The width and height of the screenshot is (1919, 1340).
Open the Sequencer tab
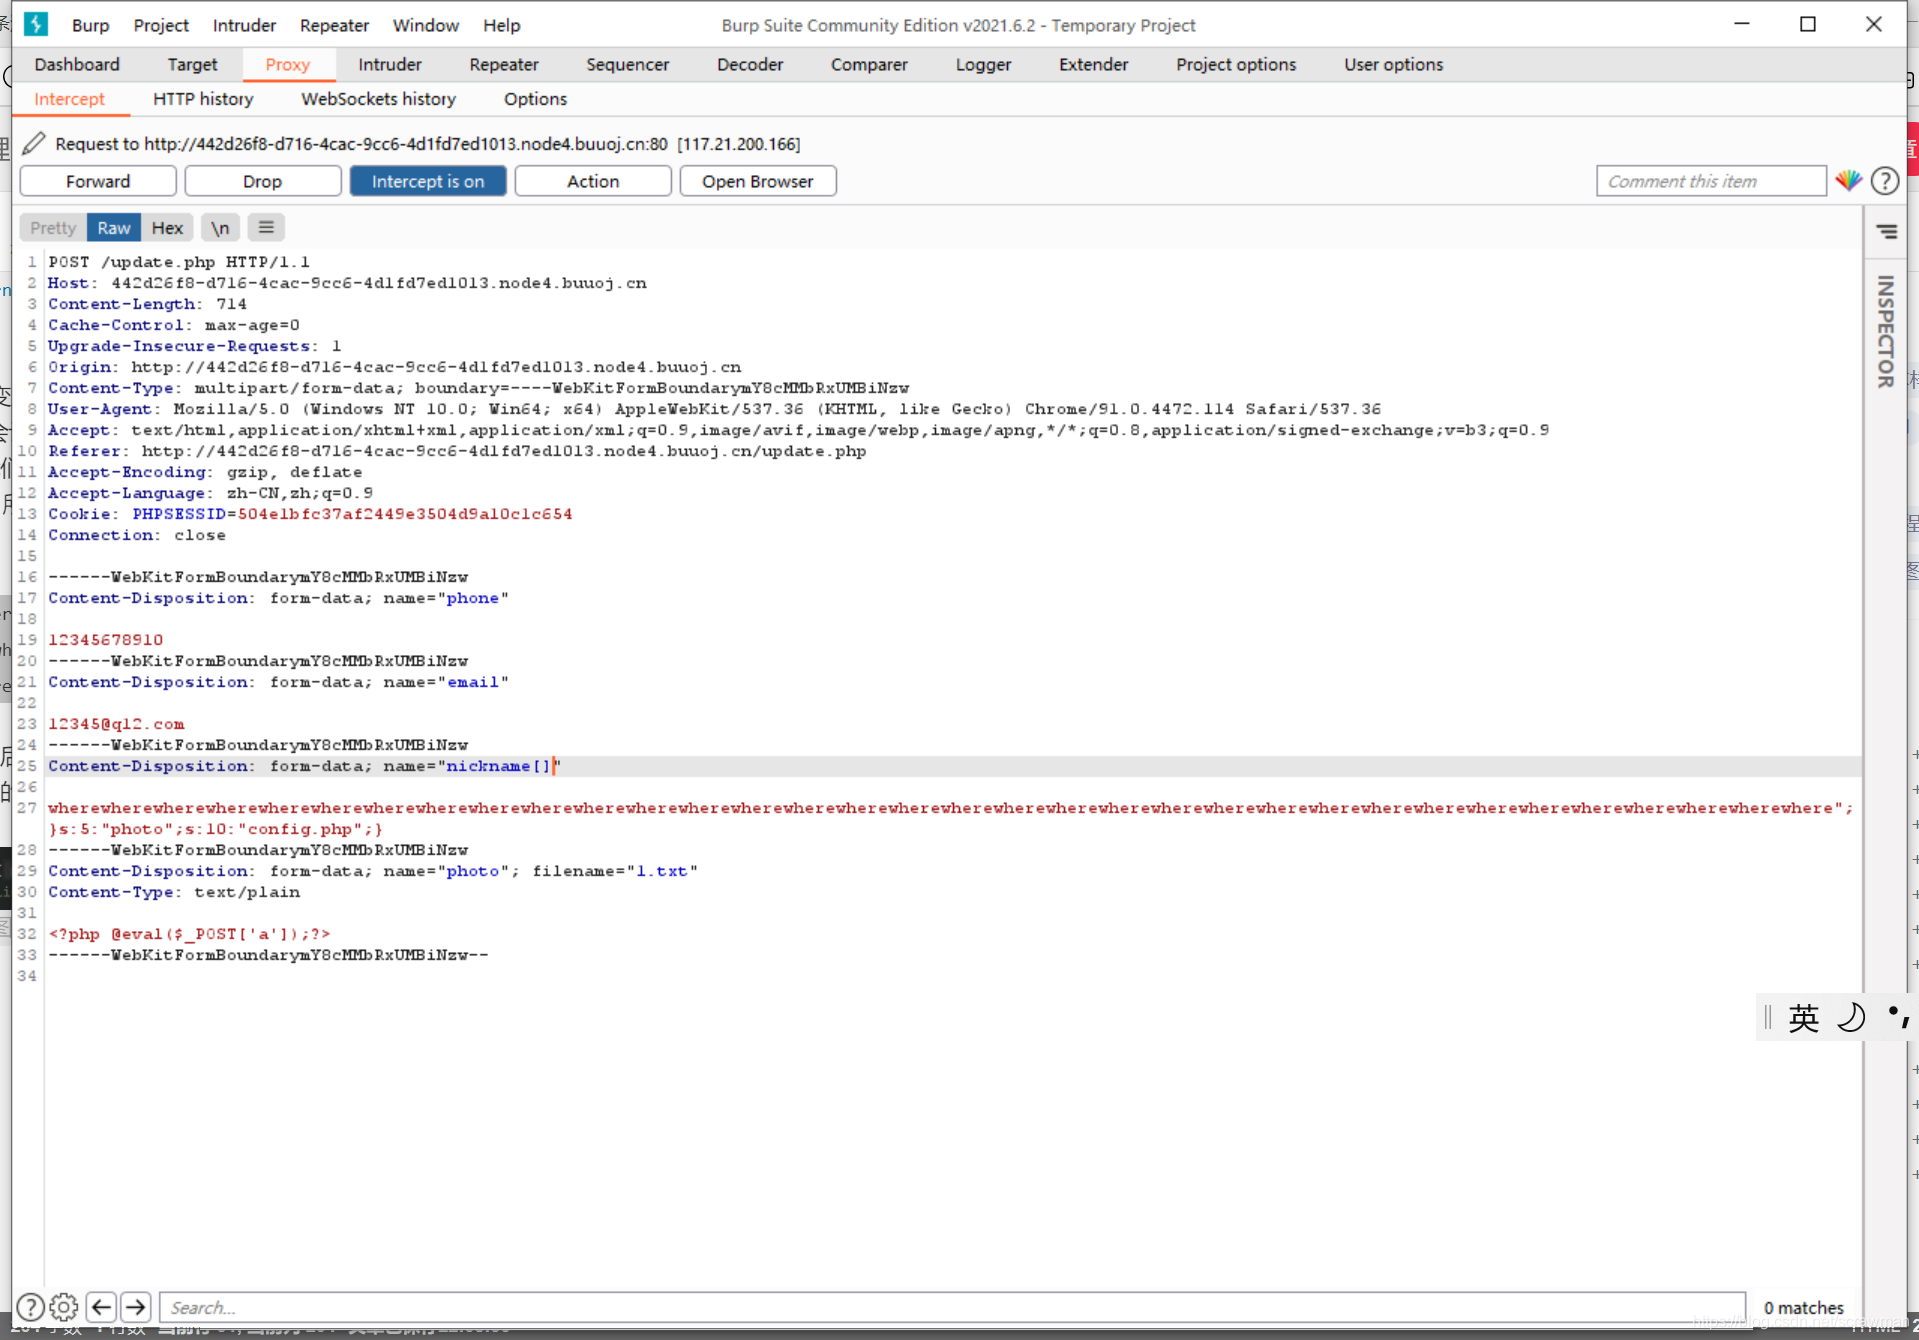pos(628,64)
